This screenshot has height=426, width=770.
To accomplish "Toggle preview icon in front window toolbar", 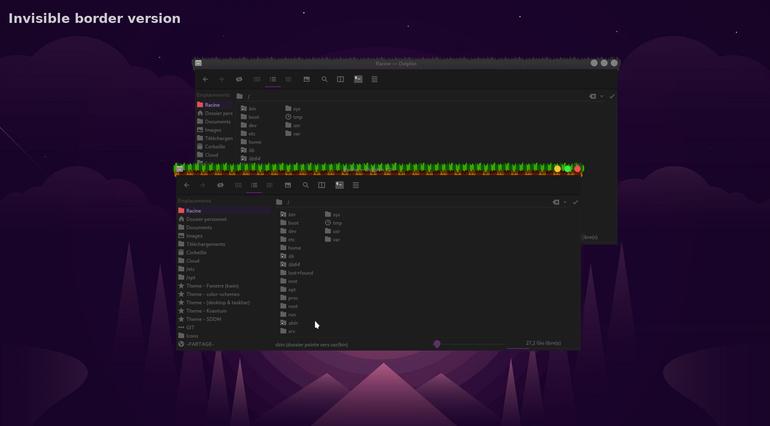I will click(x=339, y=185).
